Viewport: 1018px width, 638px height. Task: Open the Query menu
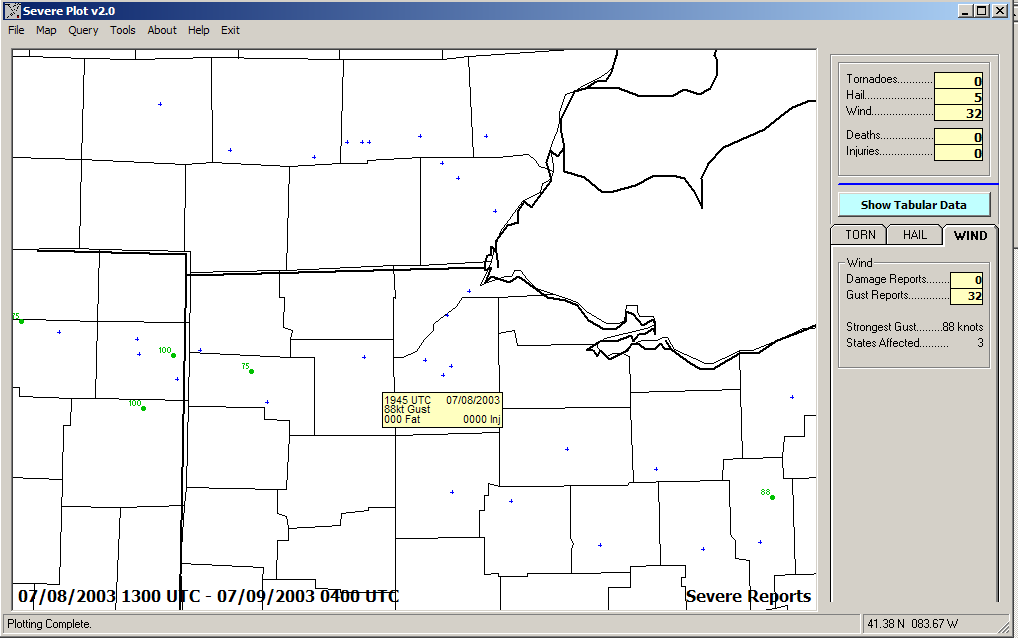(x=83, y=30)
